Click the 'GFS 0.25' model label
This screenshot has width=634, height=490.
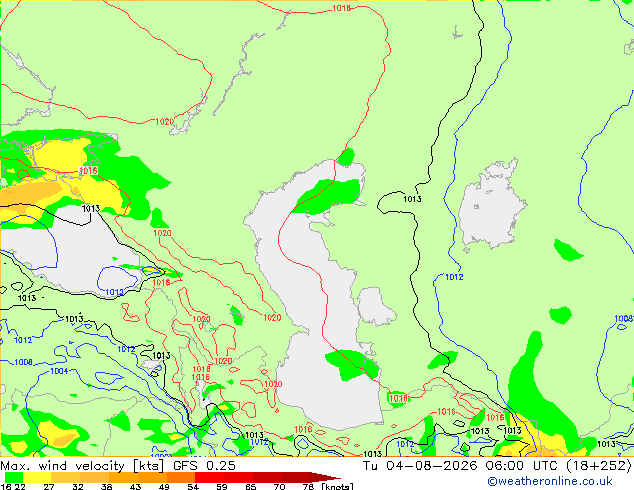pos(204,466)
